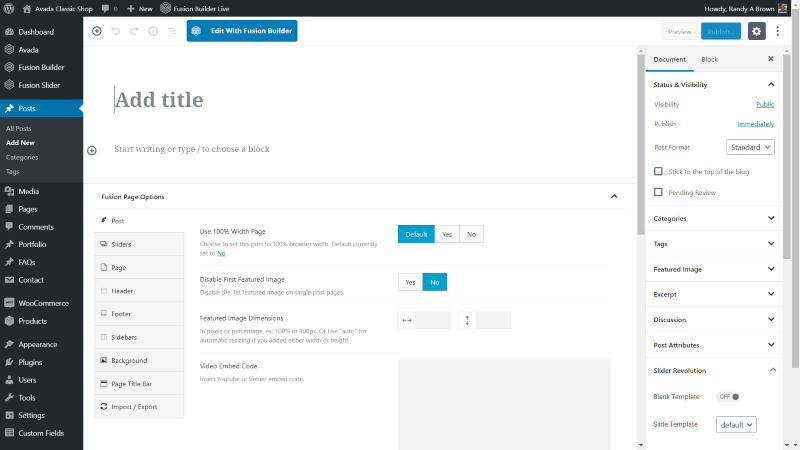Toggle the settings gear icon
This screenshot has width=800, height=450.
pyautogui.click(x=756, y=31)
